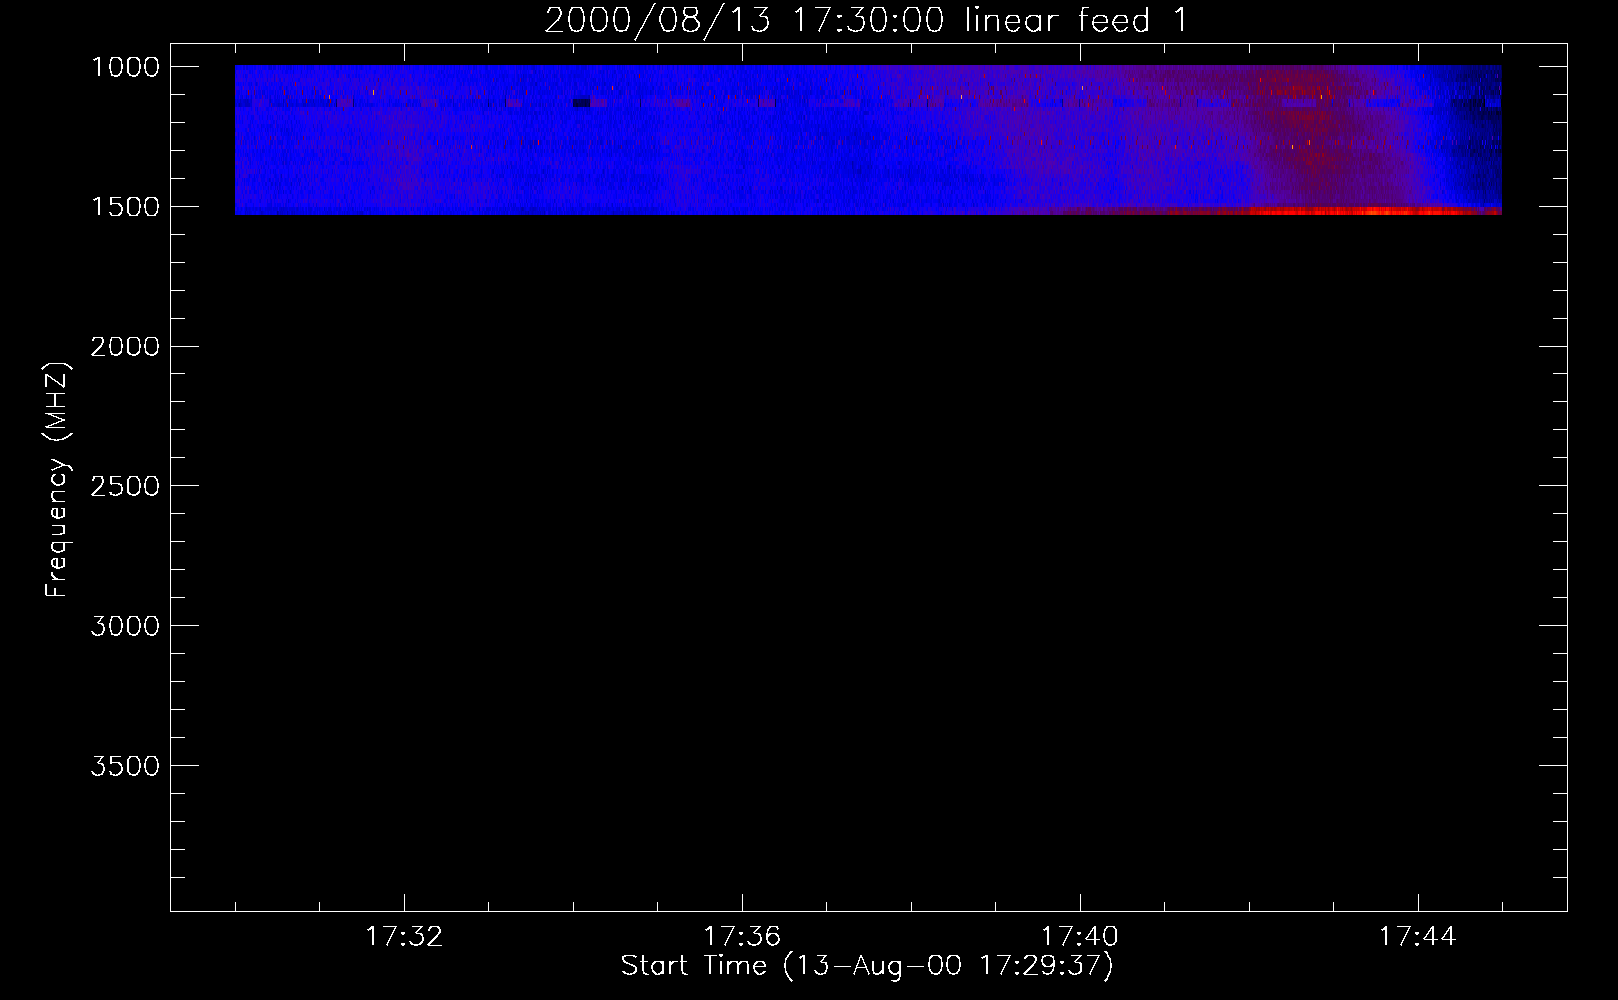Click the 1000 frequency tick label
The image size is (1618, 1000).
(125, 67)
